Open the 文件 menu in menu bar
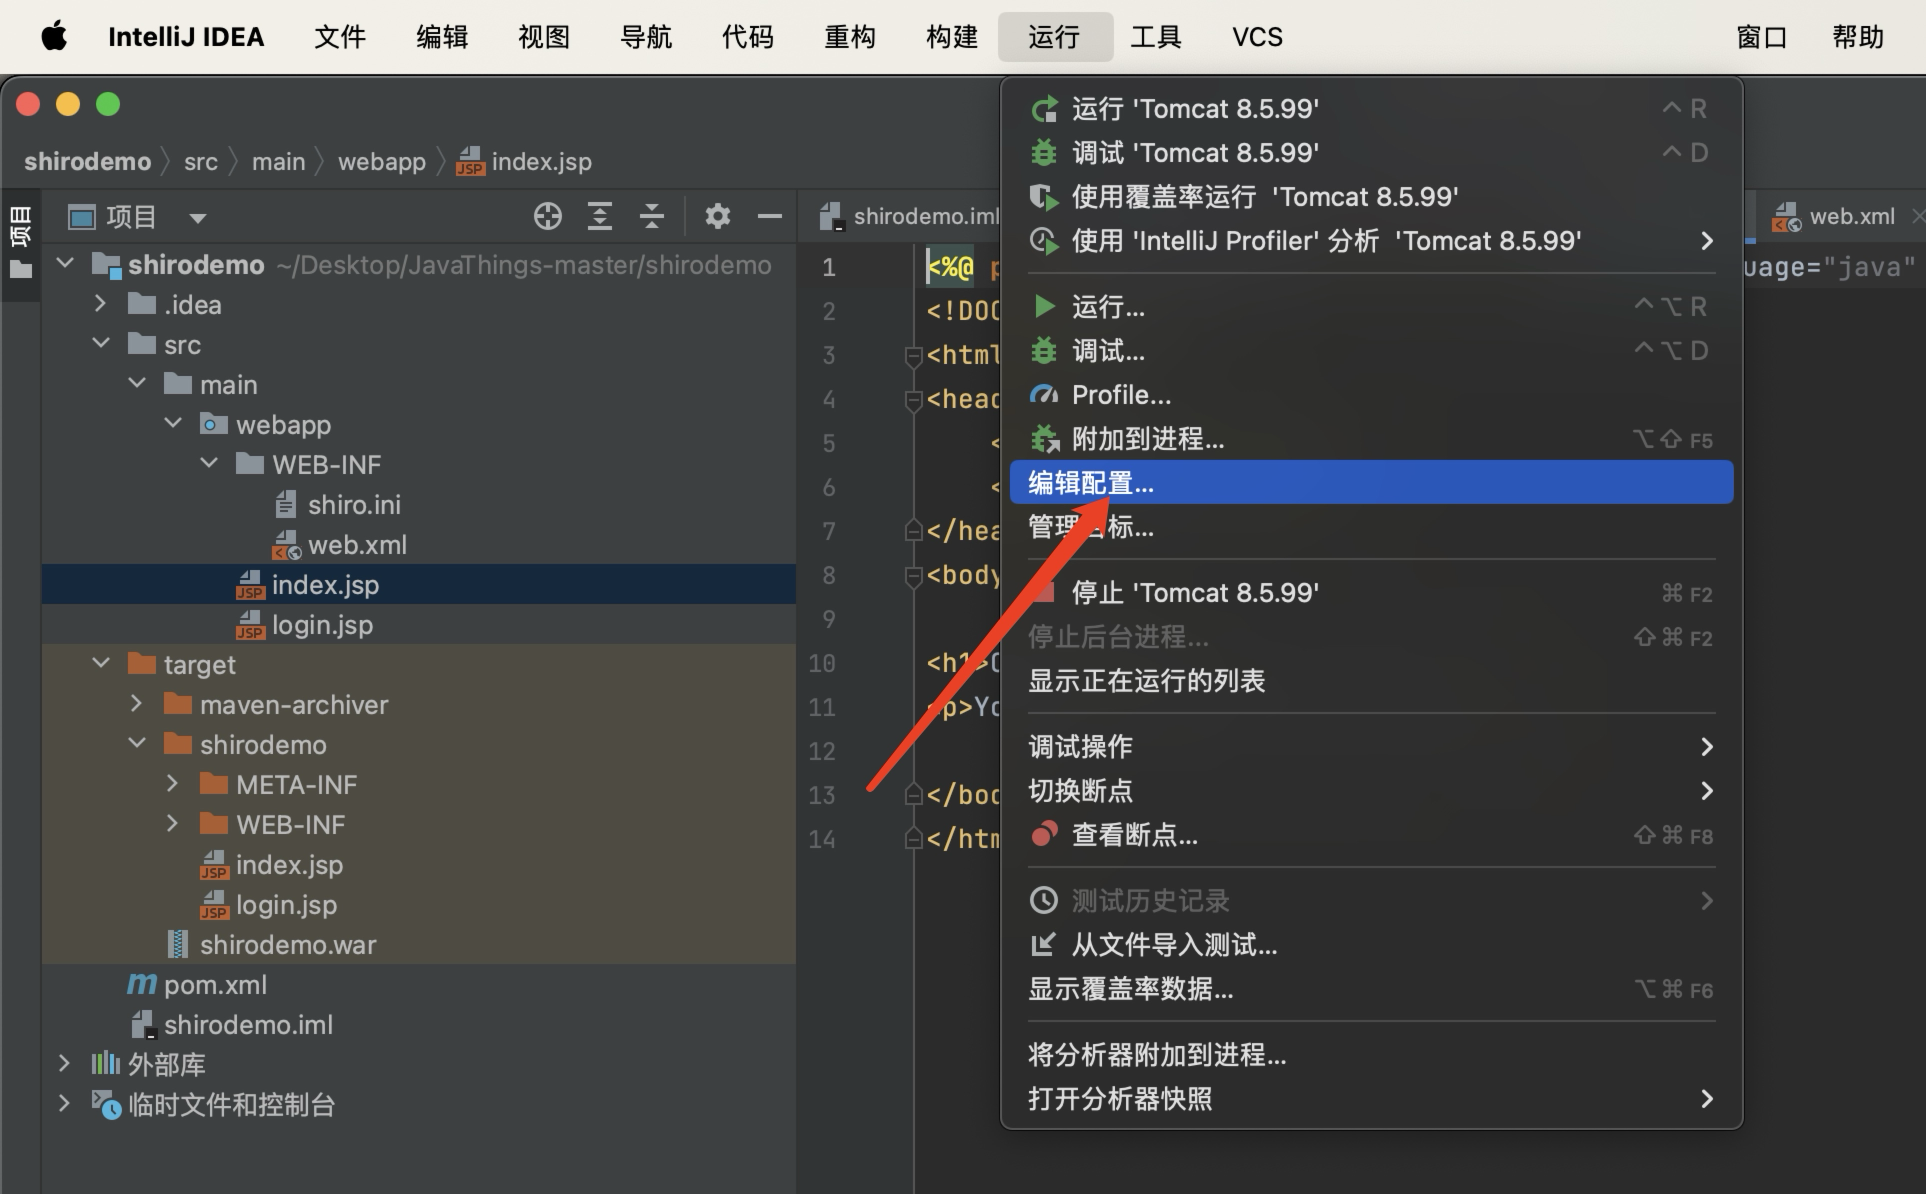 (x=340, y=37)
